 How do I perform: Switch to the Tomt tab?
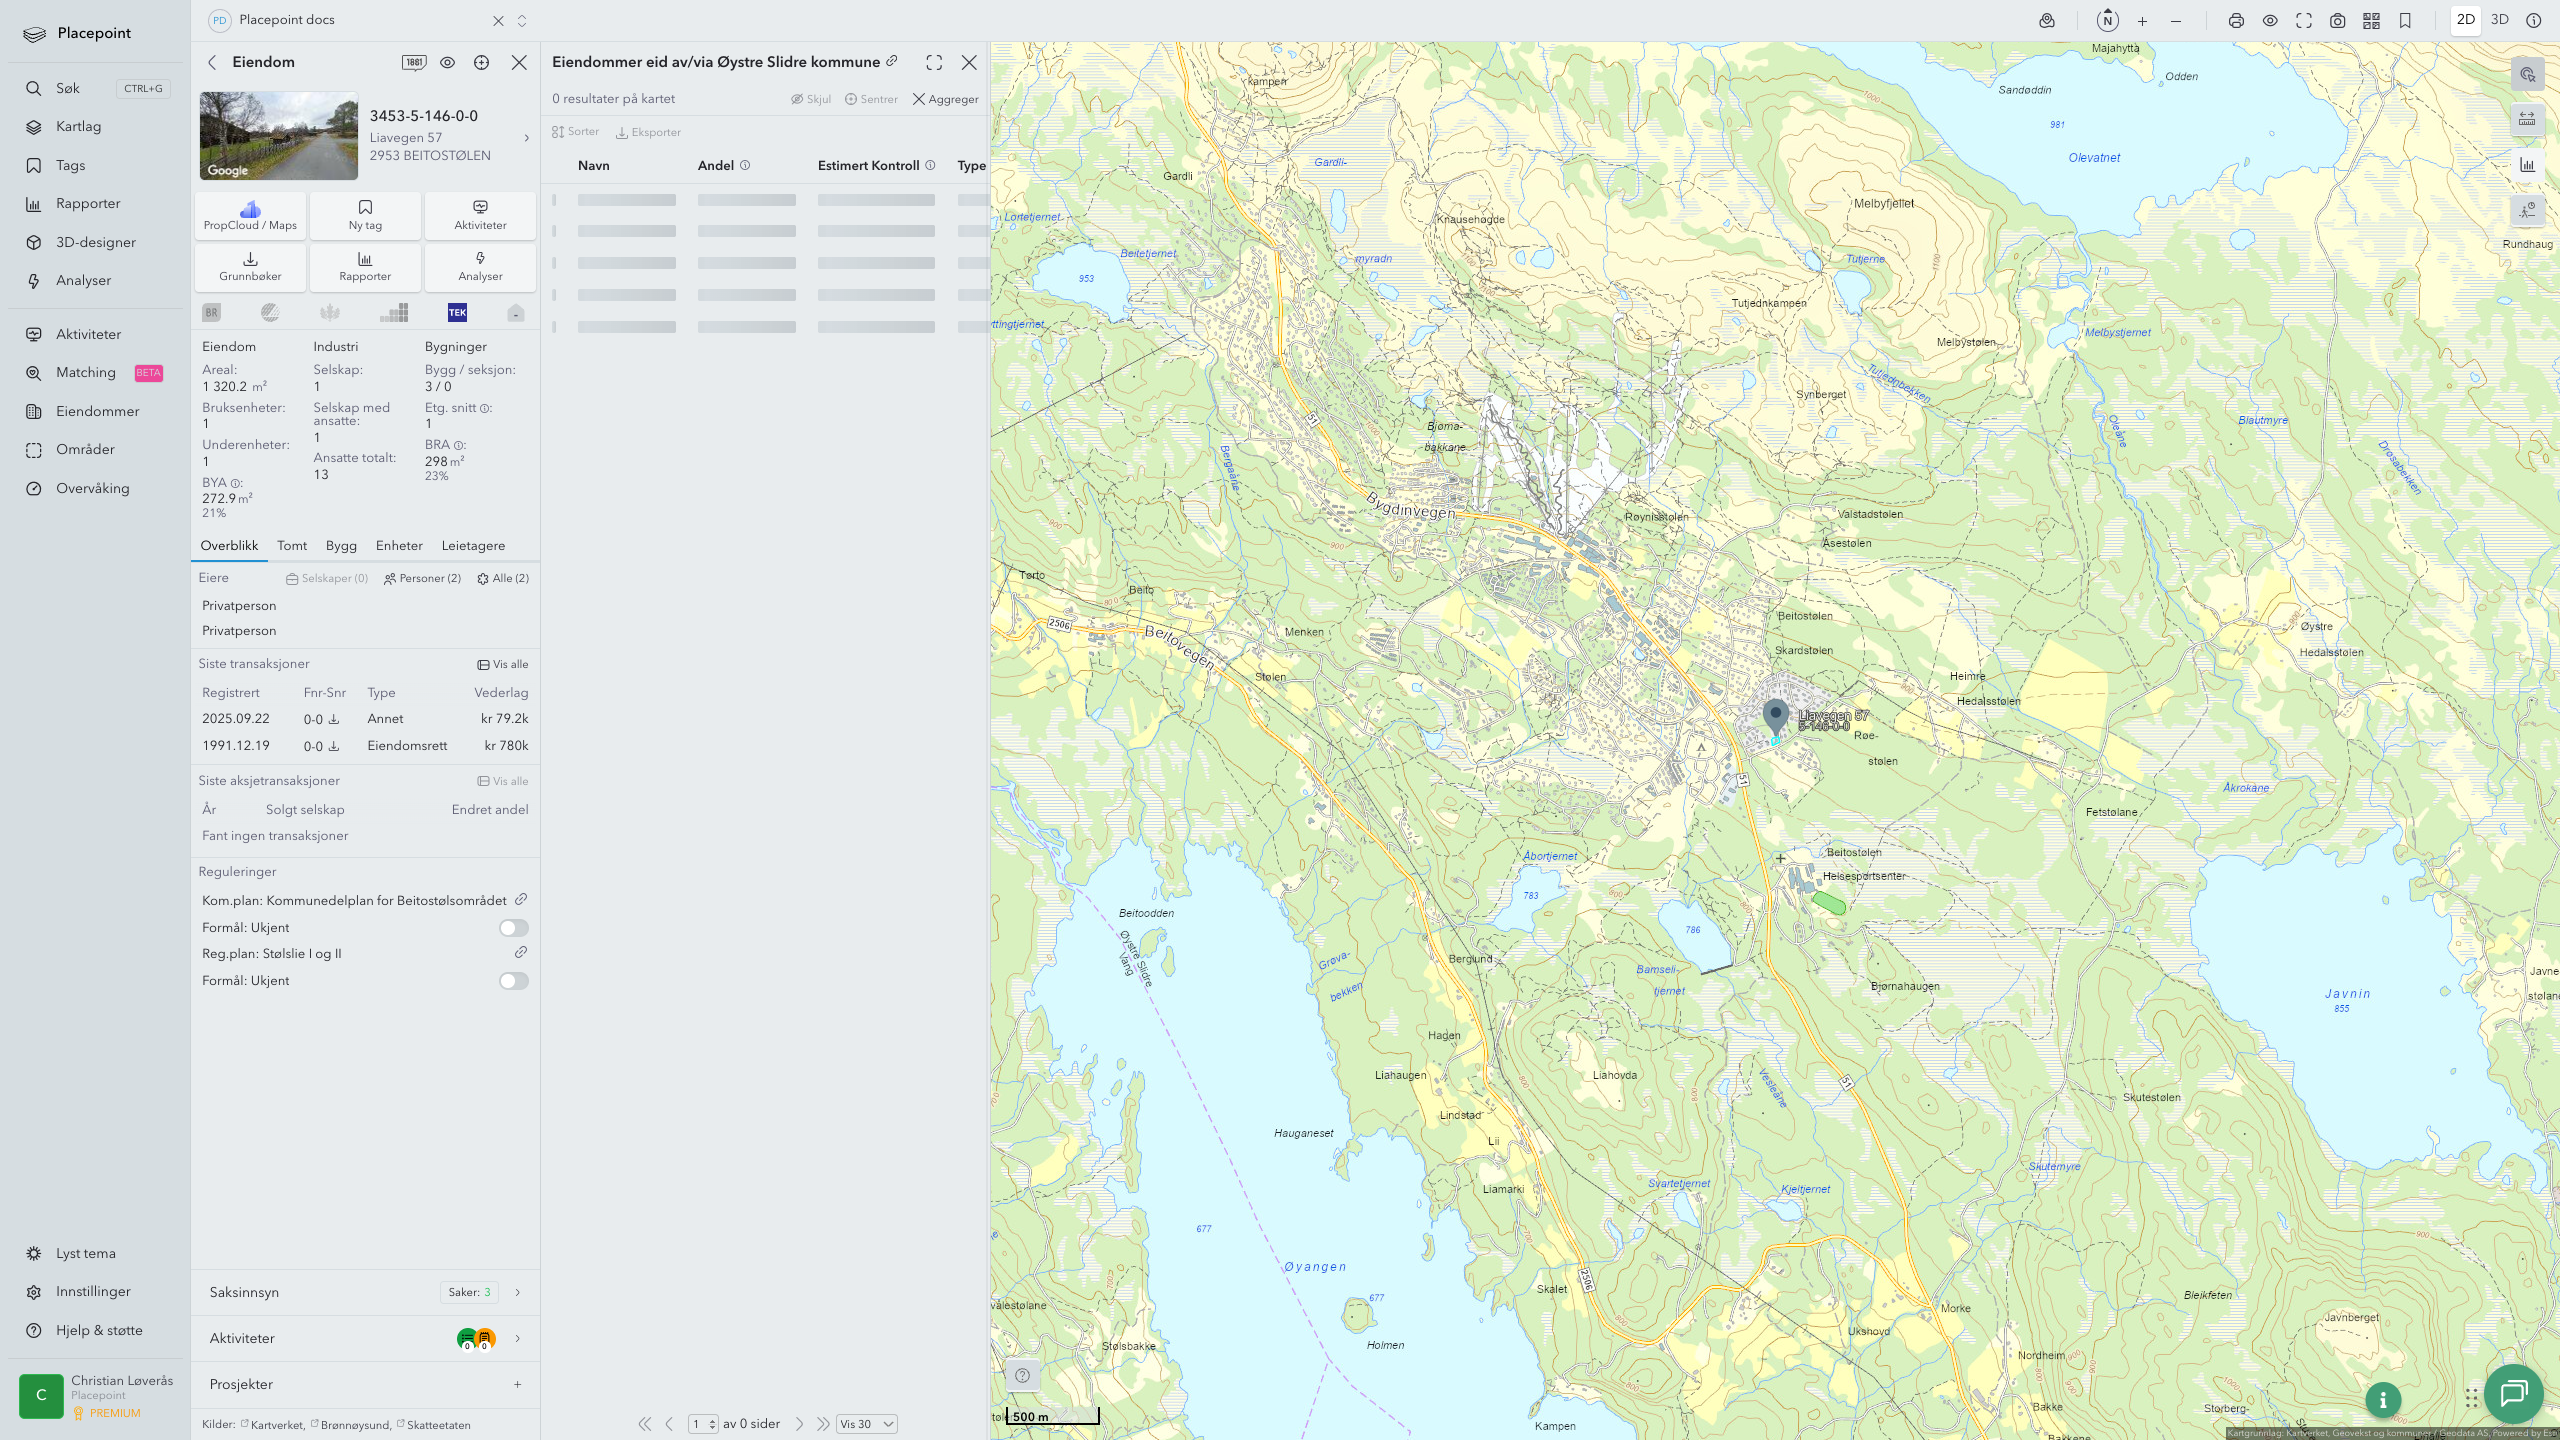pyautogui.click(x=292, y=546)
